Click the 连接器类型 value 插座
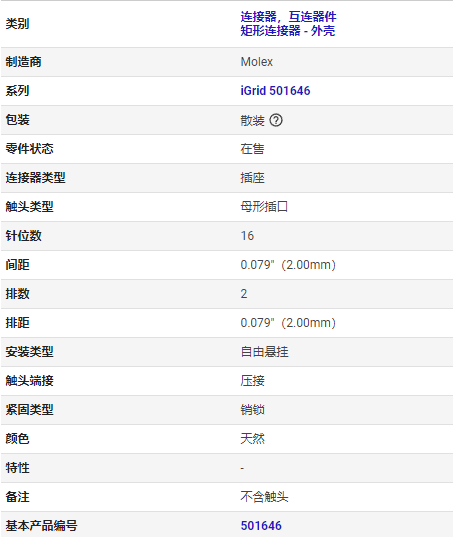Screen dimensions: 453x537 click(252, 178)
